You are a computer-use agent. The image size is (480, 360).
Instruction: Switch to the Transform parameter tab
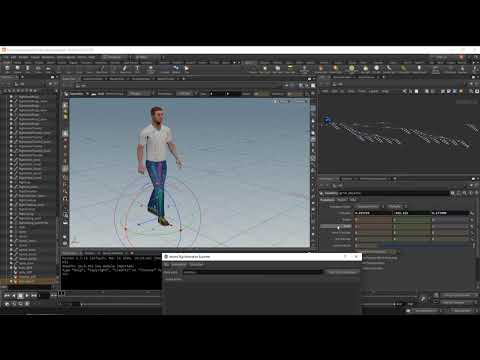pos(327,200)
